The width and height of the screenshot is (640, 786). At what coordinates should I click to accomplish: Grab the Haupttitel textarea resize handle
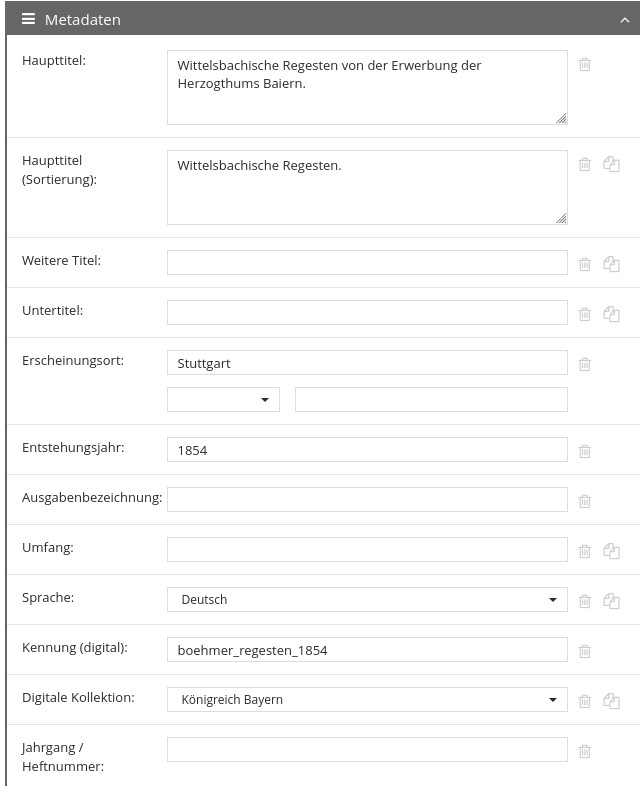(x=561, y=118)
